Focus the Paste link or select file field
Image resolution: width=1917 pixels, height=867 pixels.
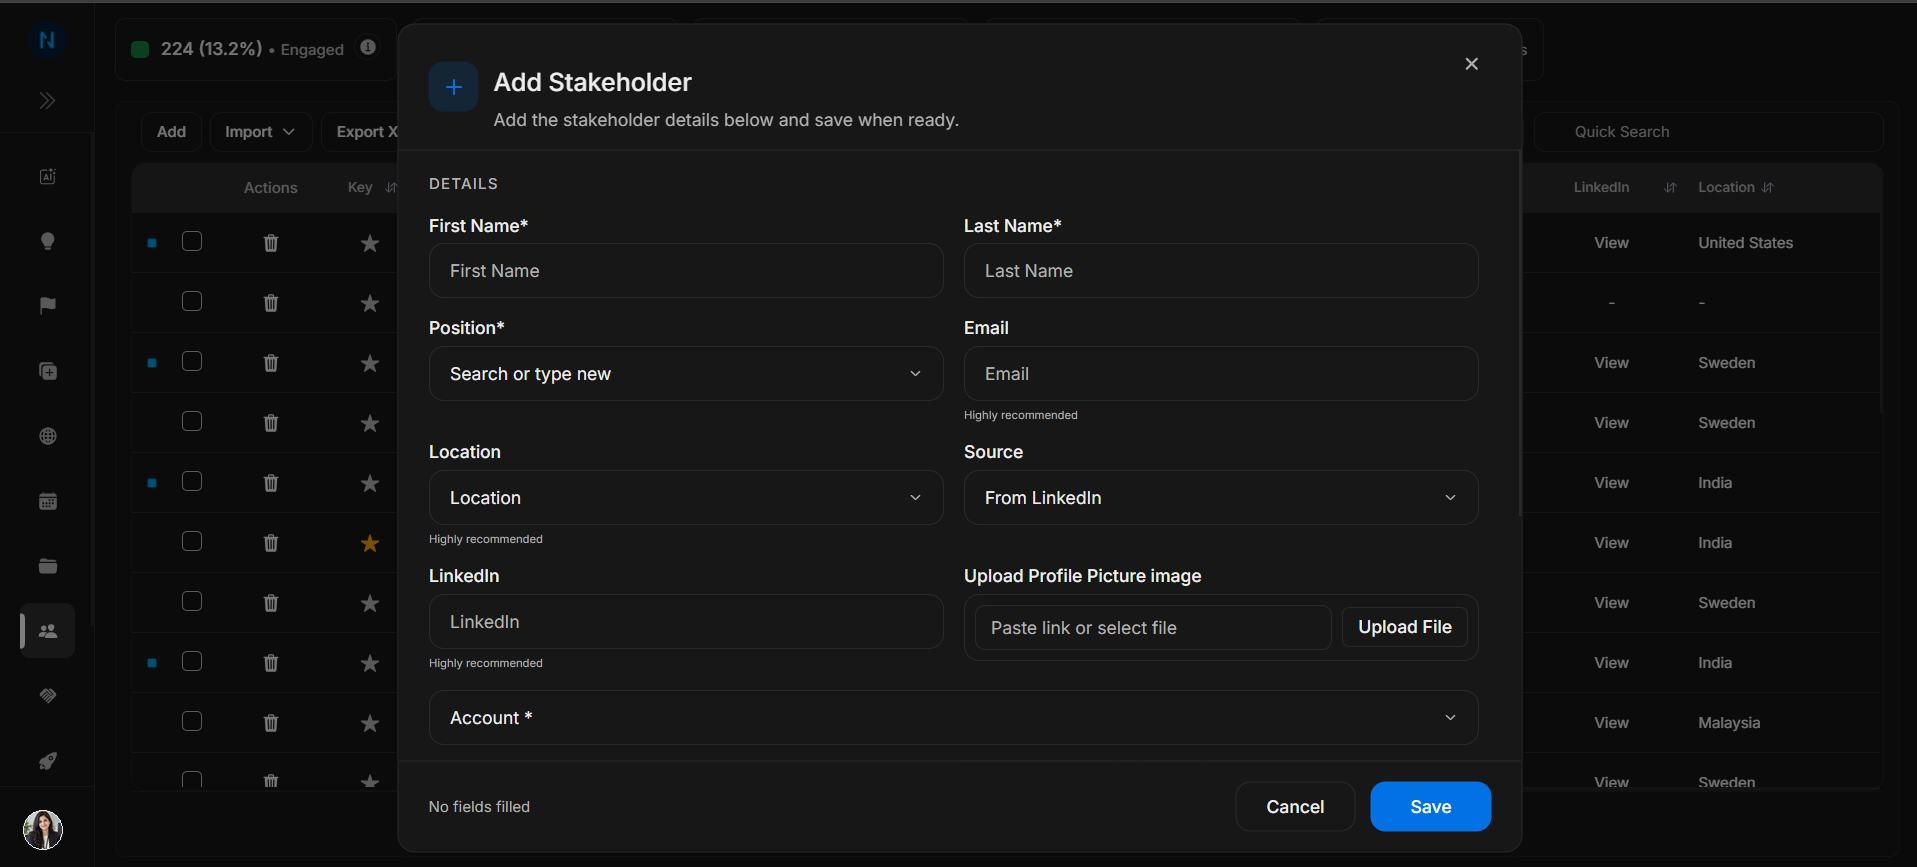click(x=1152, y=628)
